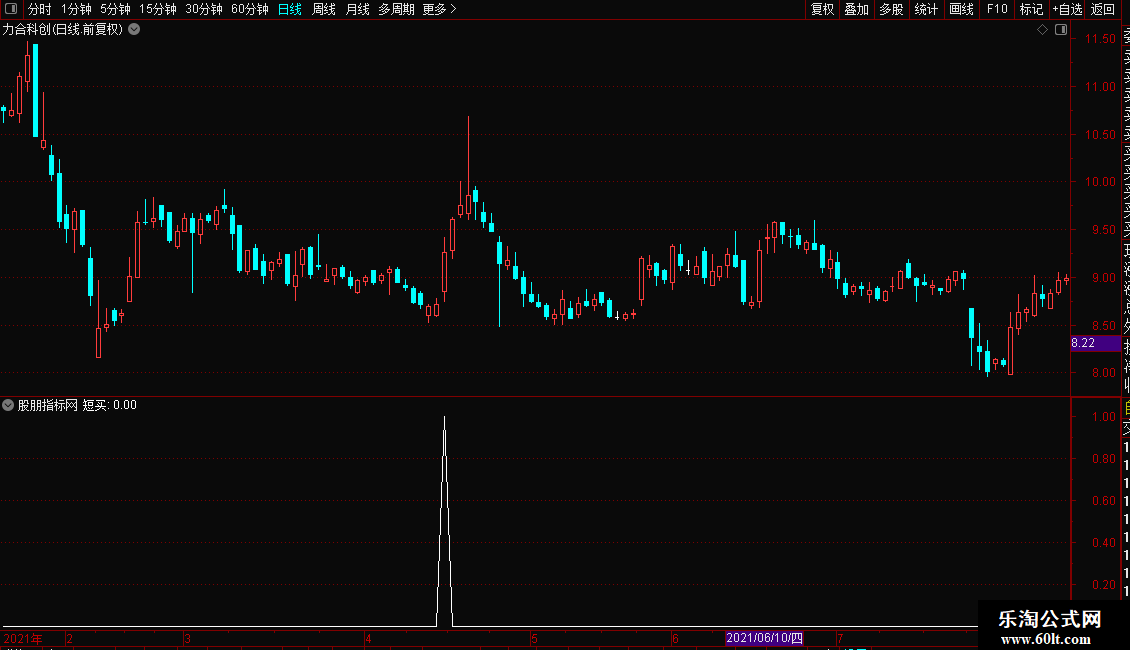This screenshot has height=650, width=1130.
Task: Expand the 更多 periods menu
Action: coord(440,9)
